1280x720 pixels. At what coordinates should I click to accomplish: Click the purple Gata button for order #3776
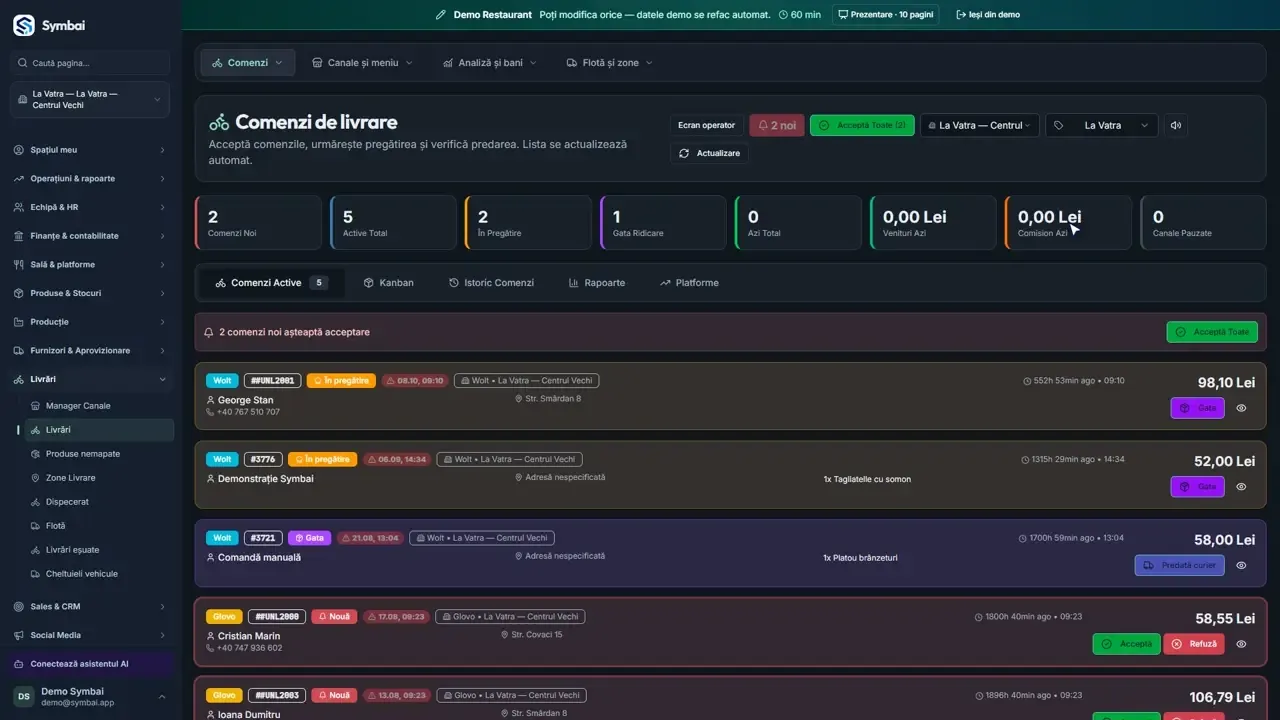1197,486
